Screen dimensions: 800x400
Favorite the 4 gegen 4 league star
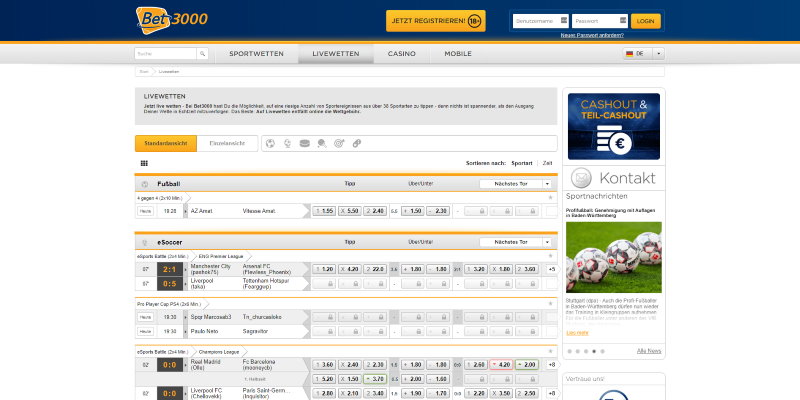tap(550, 197)
